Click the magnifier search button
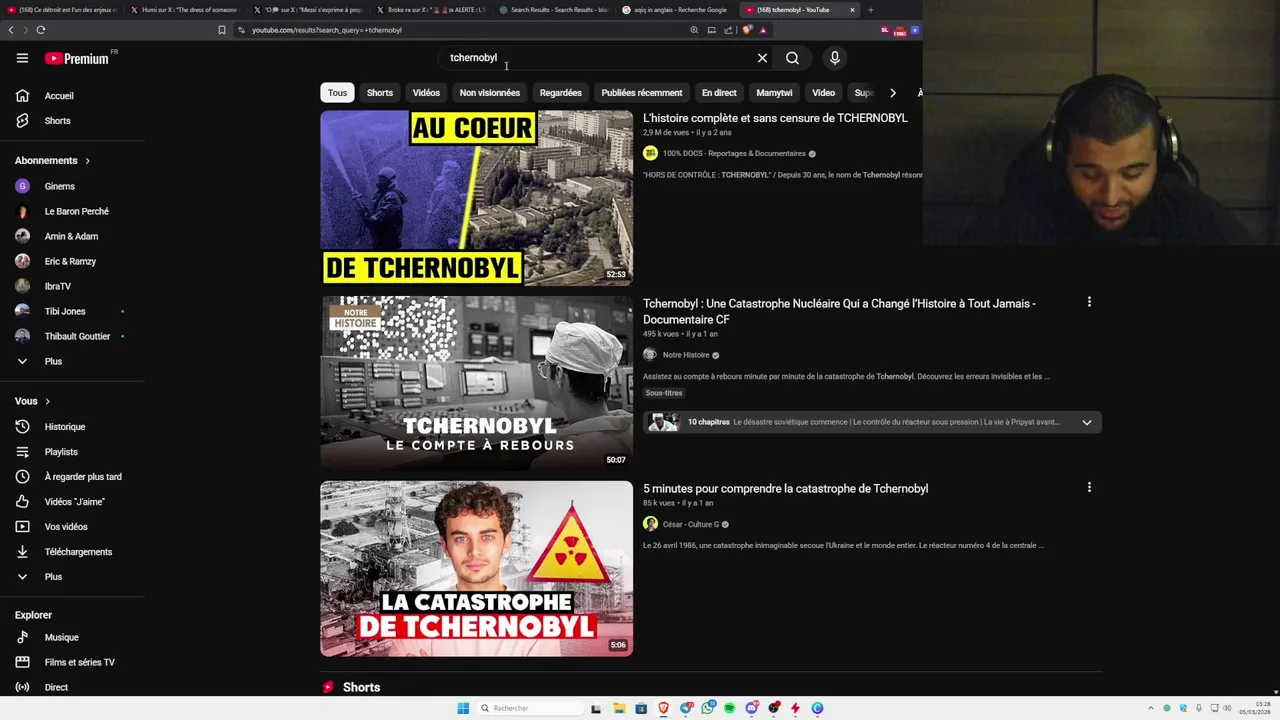Screen dimensions: 1280x720 click(792, 58)
